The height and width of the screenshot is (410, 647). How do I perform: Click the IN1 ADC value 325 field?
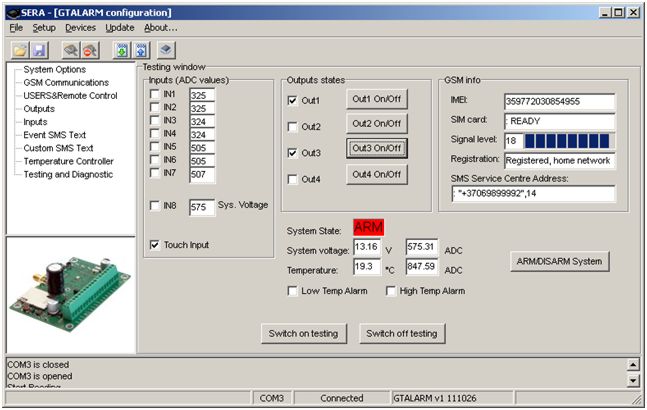[202, 95]
